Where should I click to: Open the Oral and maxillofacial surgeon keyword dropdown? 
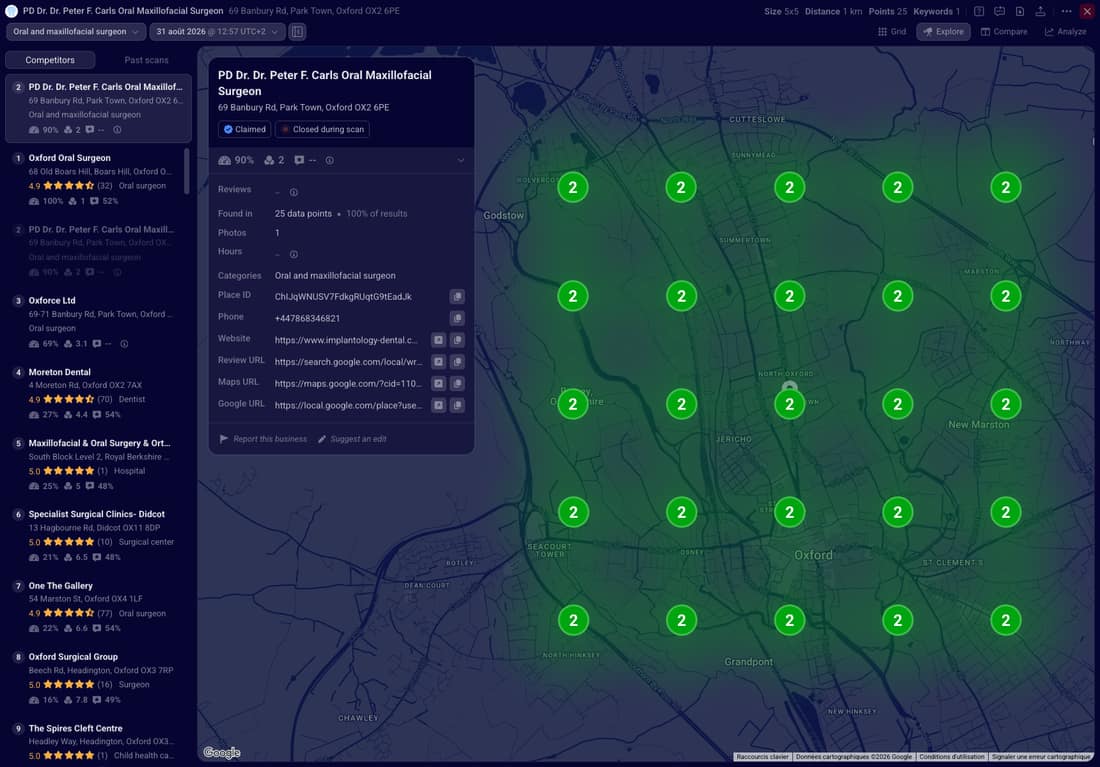click(76, 32)
